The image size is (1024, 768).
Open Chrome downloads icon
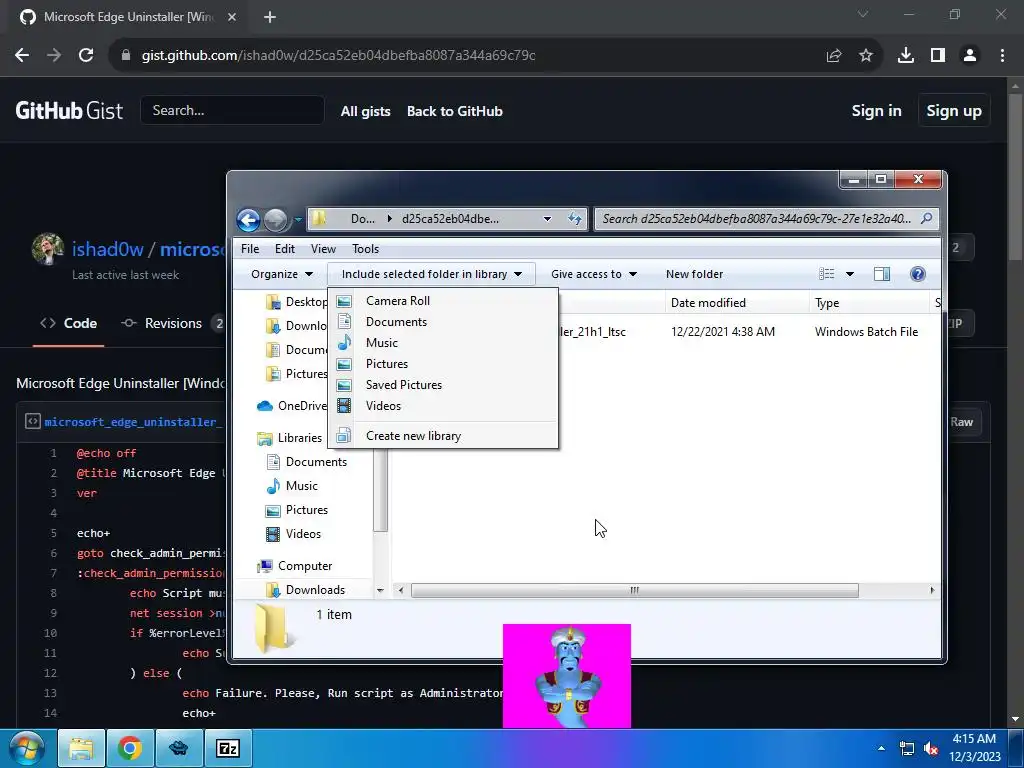click(906, 56)
